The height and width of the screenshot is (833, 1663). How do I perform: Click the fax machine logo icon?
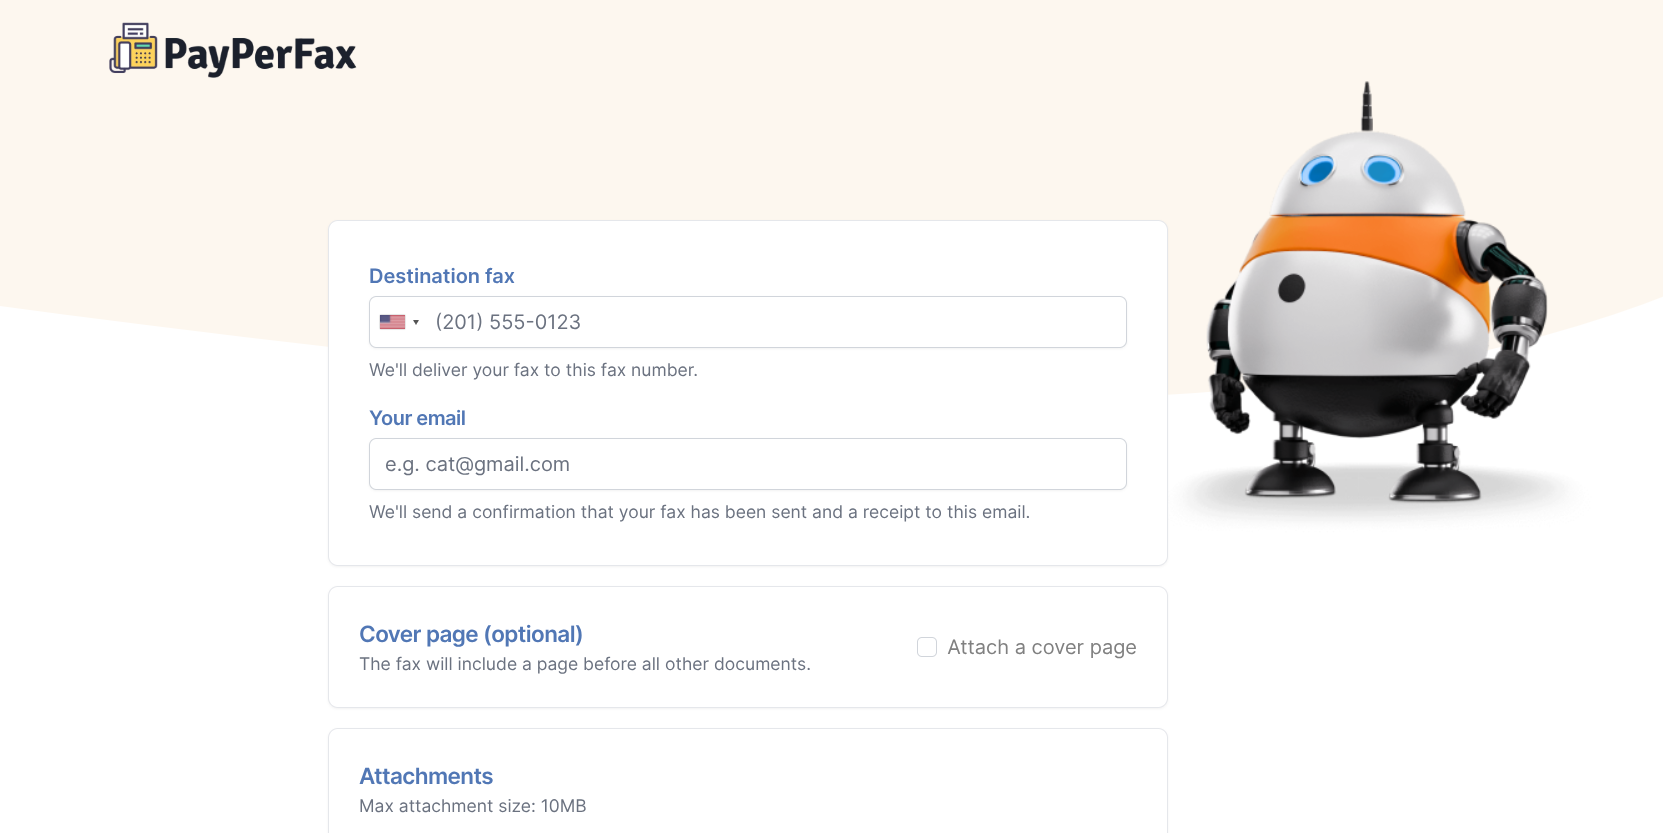(133, 48)
